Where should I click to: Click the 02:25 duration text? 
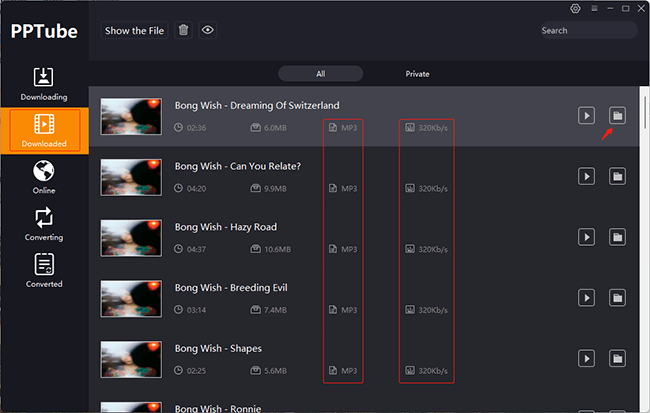(x=196, y=371)
